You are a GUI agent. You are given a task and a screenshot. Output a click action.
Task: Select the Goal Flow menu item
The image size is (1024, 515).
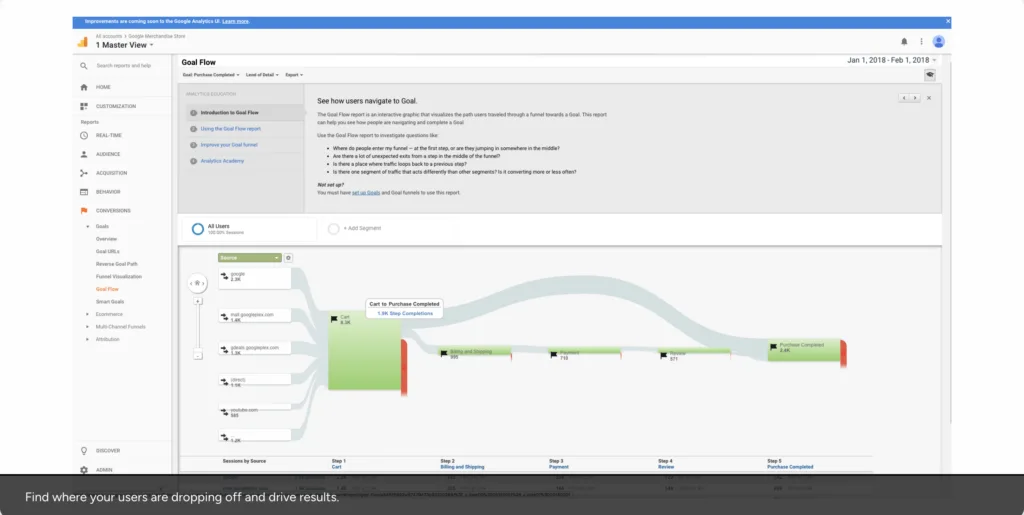pos(107,289)
